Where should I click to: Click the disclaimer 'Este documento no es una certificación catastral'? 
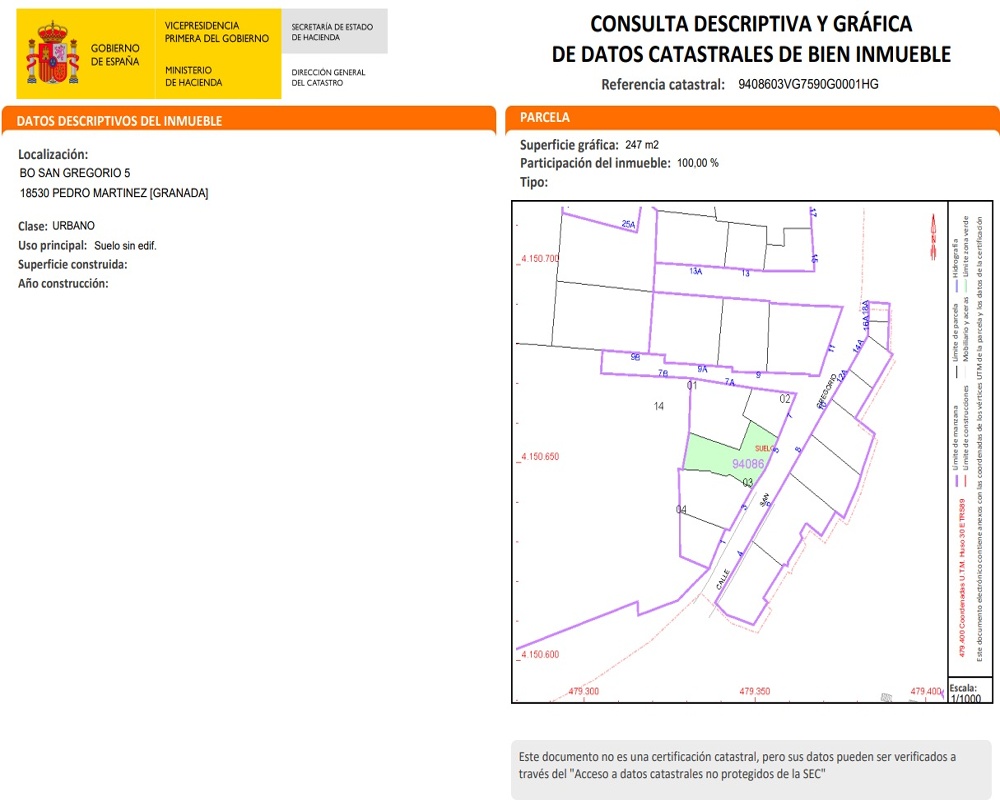pyautogui.click(x=639, y=757)
